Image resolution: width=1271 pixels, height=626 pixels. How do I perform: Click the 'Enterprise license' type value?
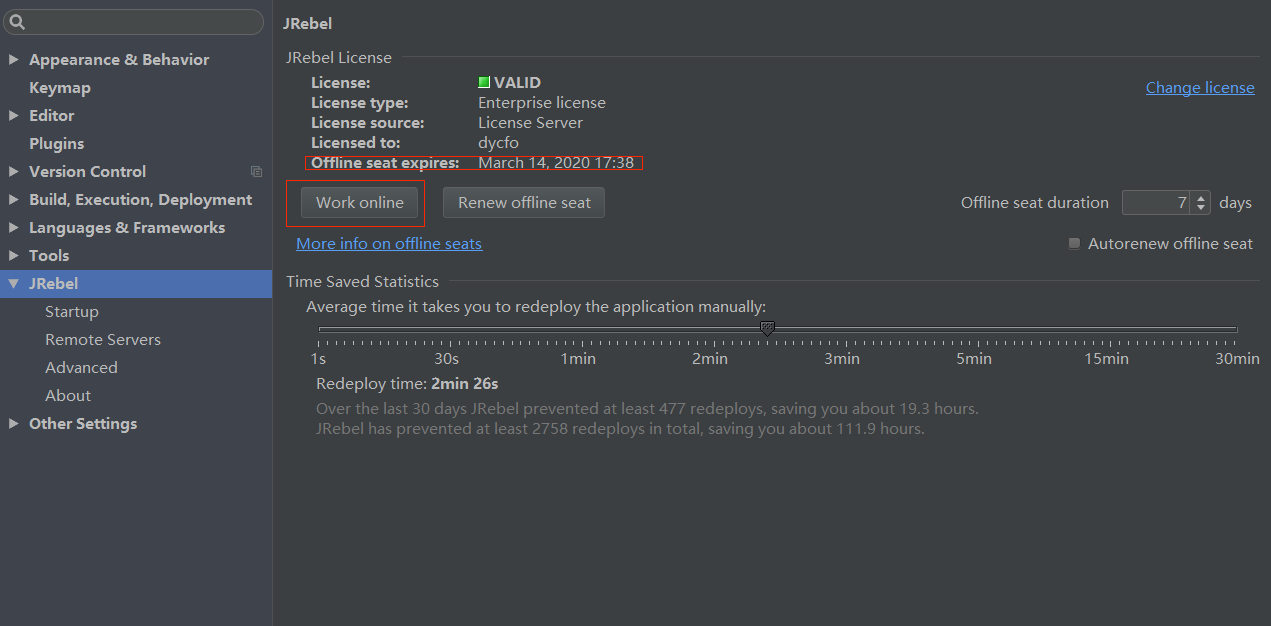pyautogui.click(x=542, y=103)
